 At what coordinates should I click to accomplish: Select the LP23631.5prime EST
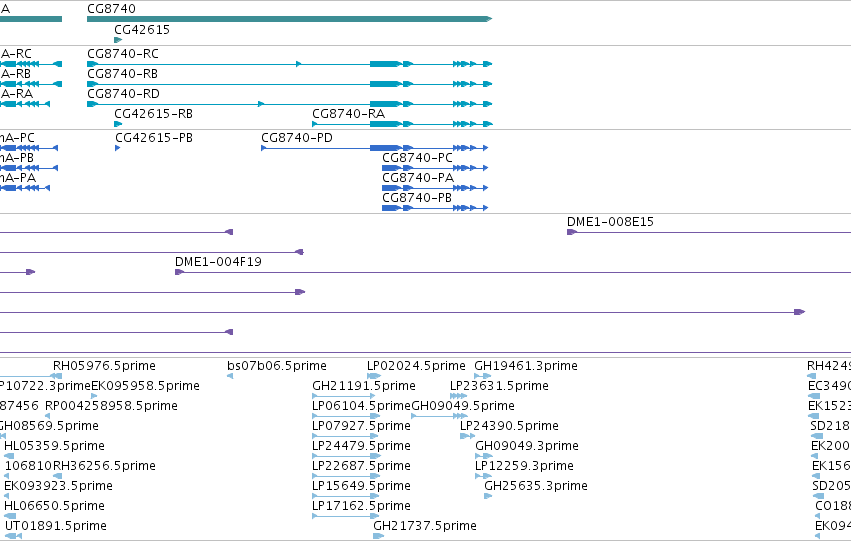tap(458, 396)
